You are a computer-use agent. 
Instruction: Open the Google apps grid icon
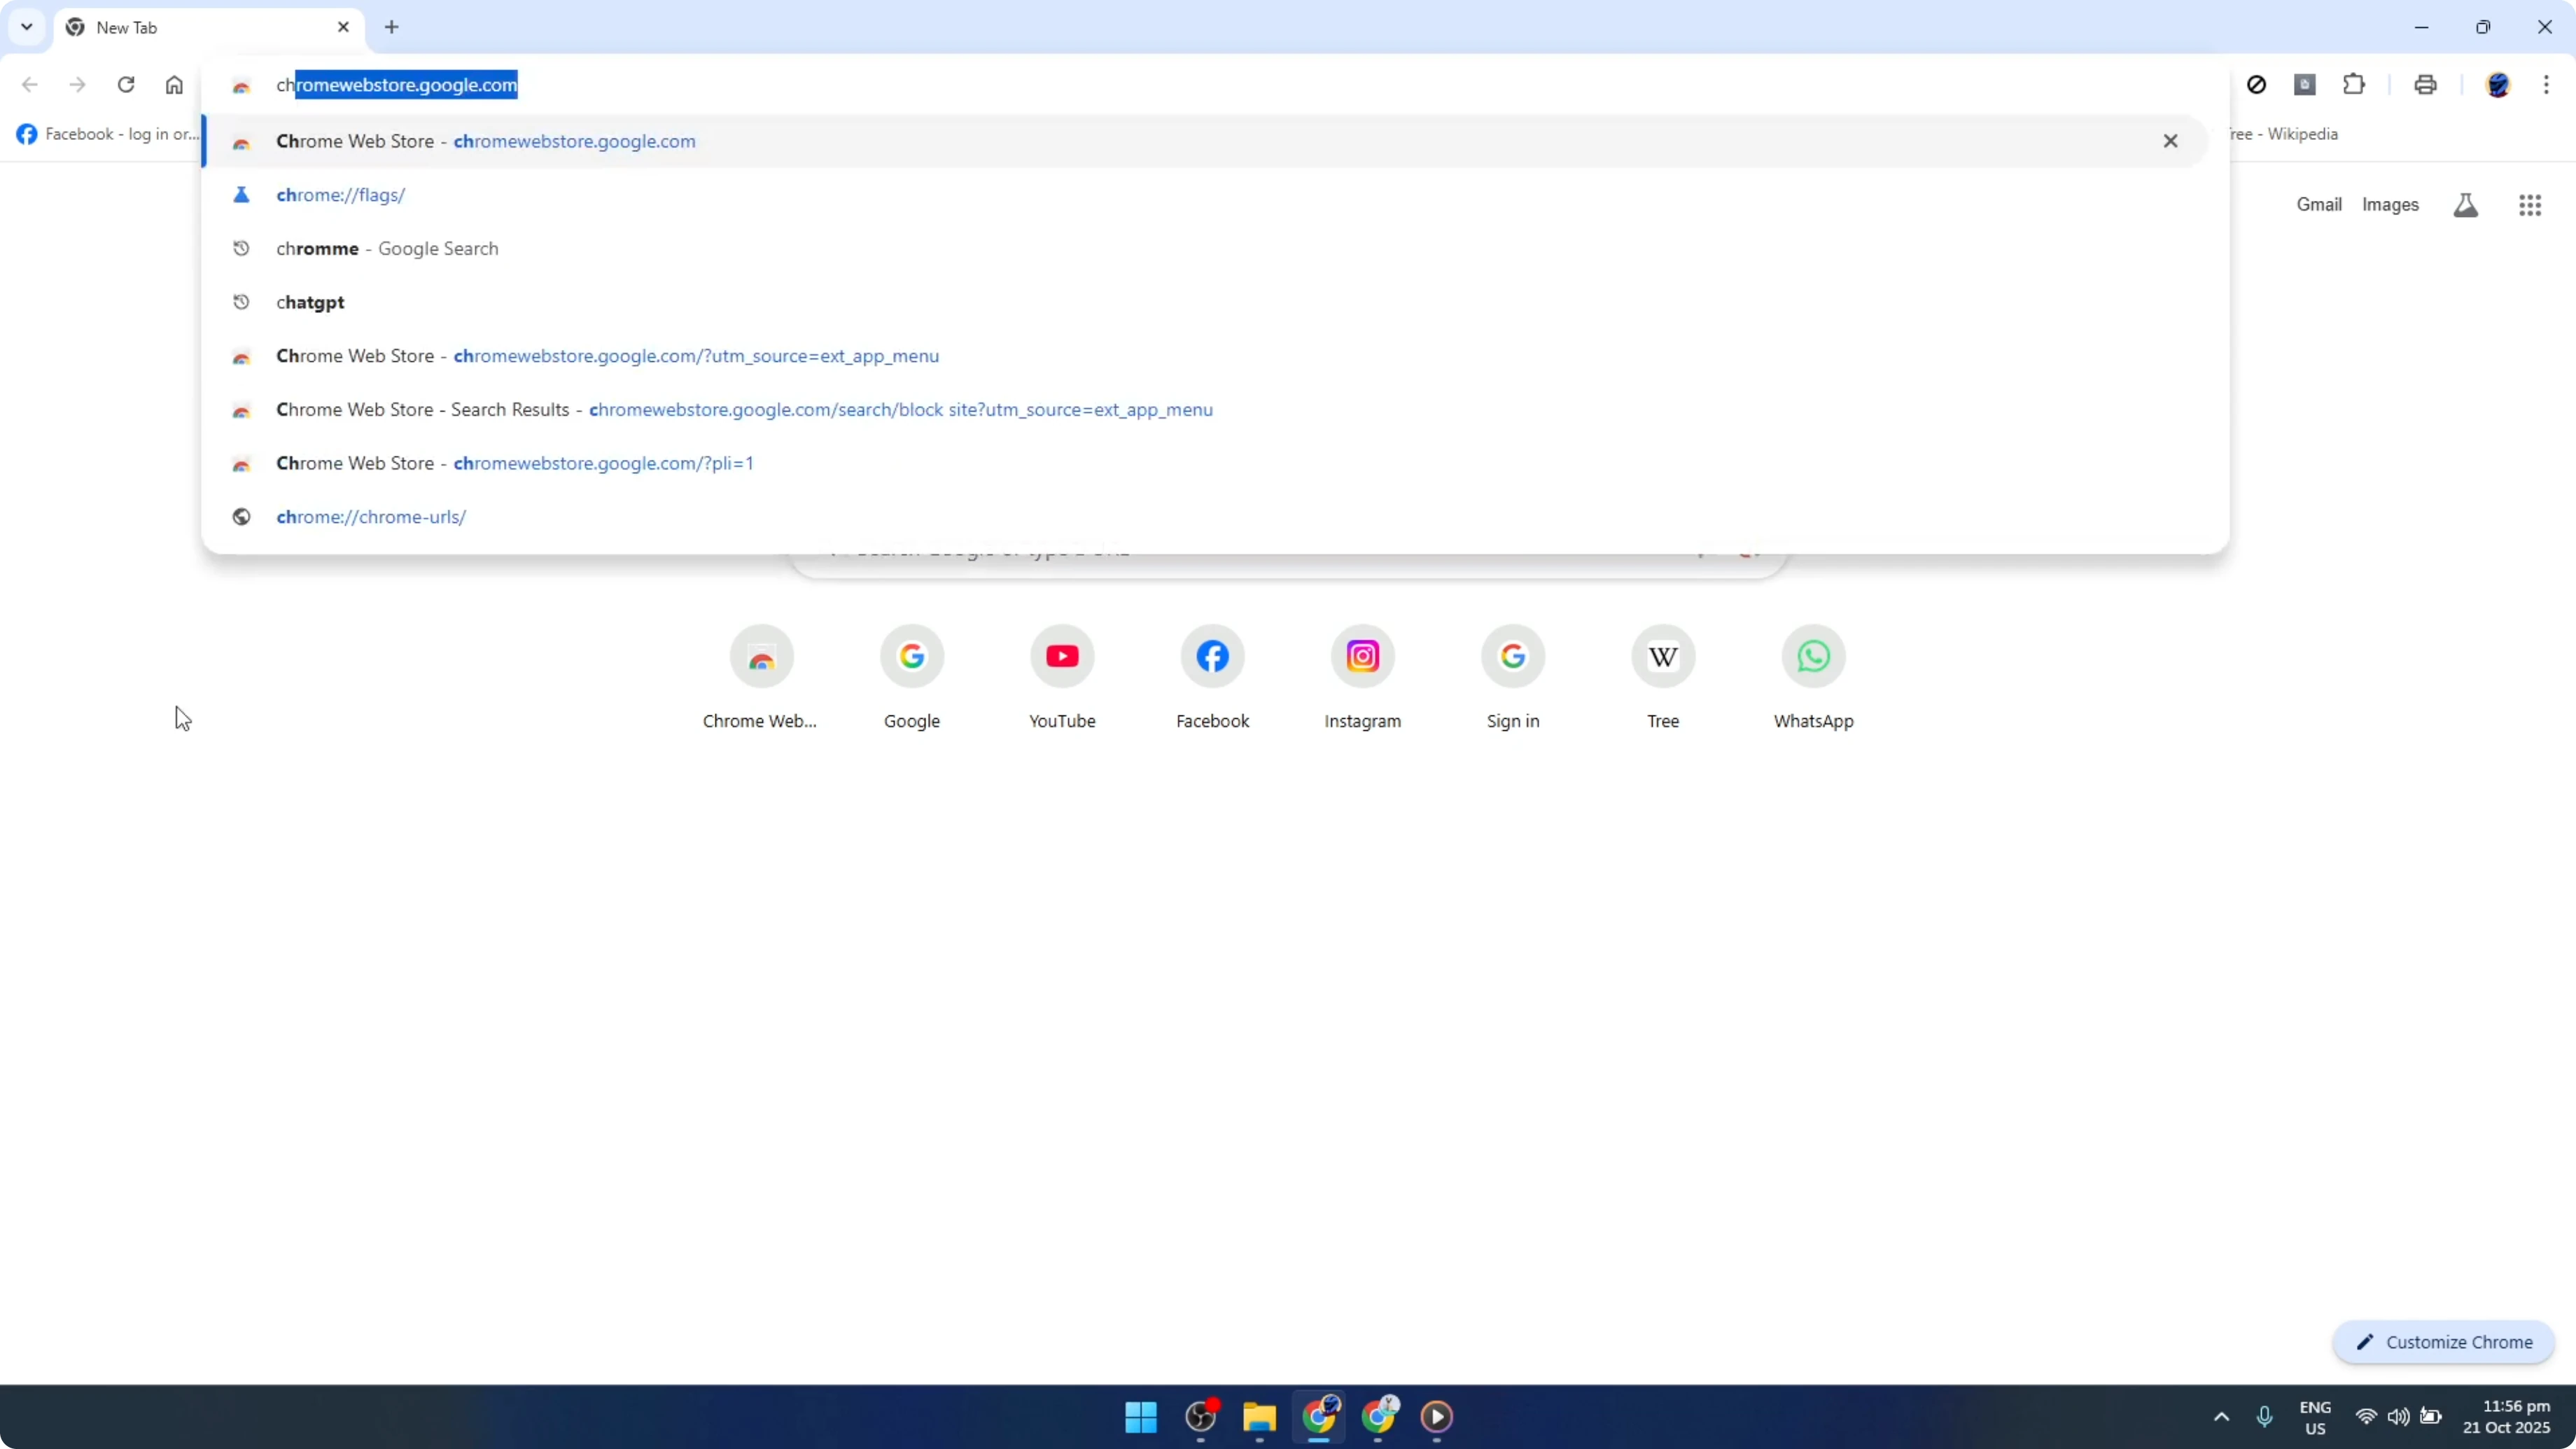click(2530, 205)
